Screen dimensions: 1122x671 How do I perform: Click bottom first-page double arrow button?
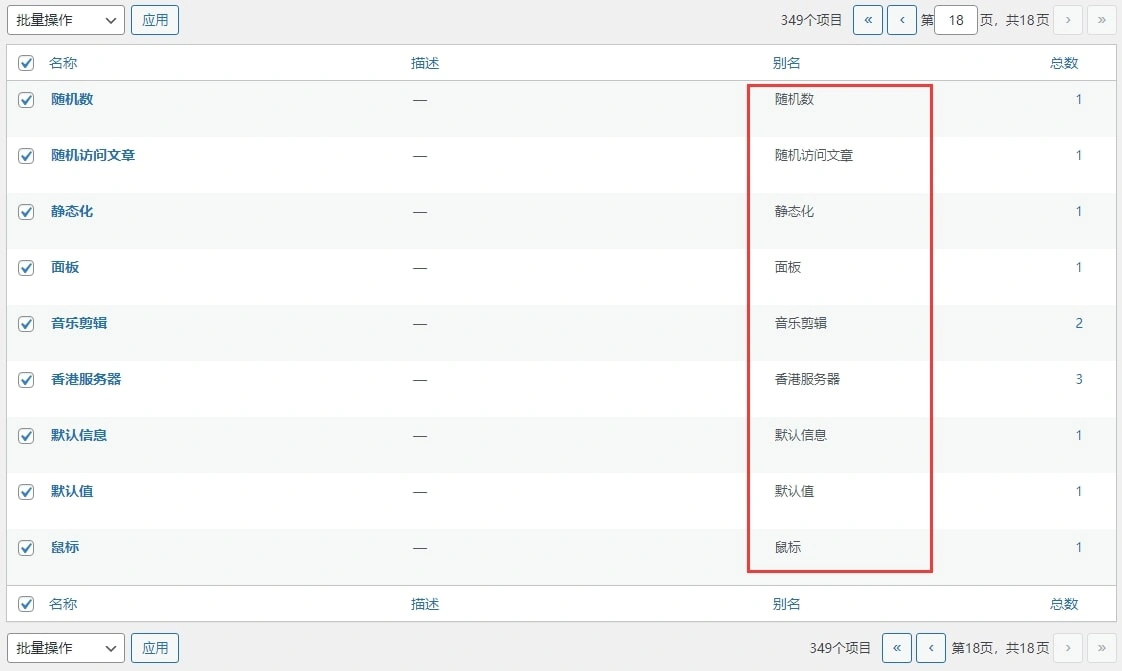coord(896,648)
